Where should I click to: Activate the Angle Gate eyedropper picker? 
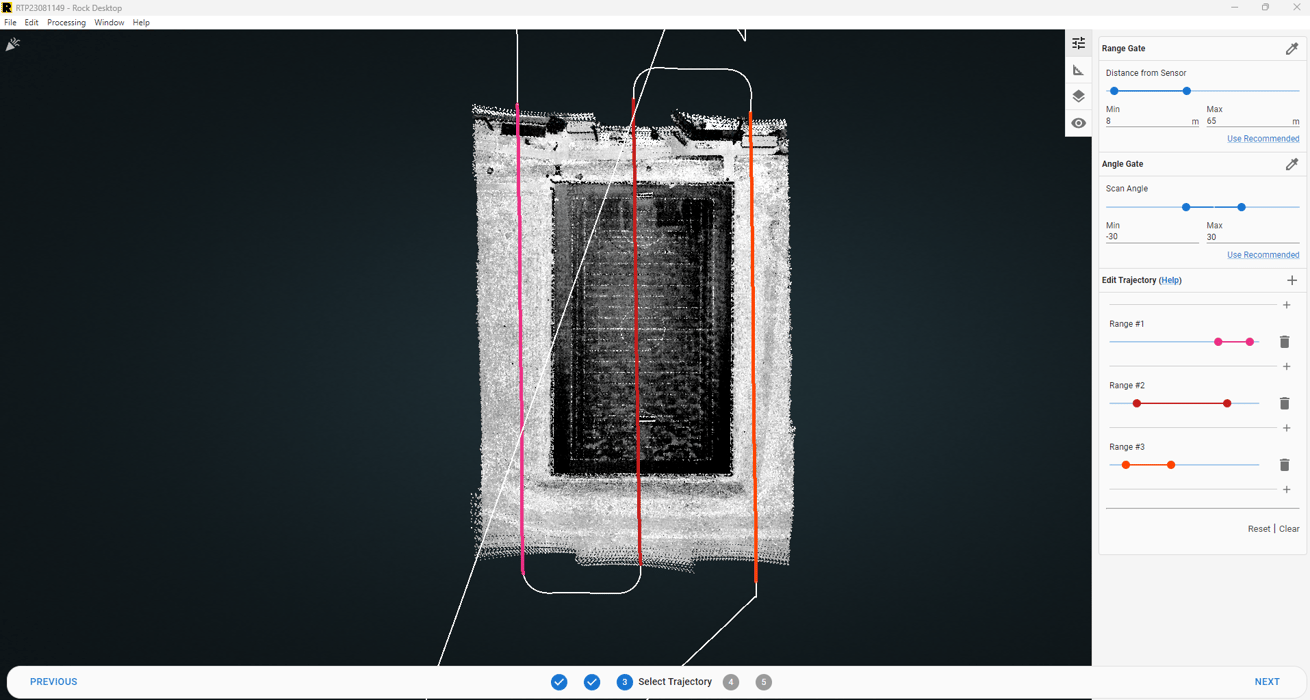click(x=1291, y=164)
